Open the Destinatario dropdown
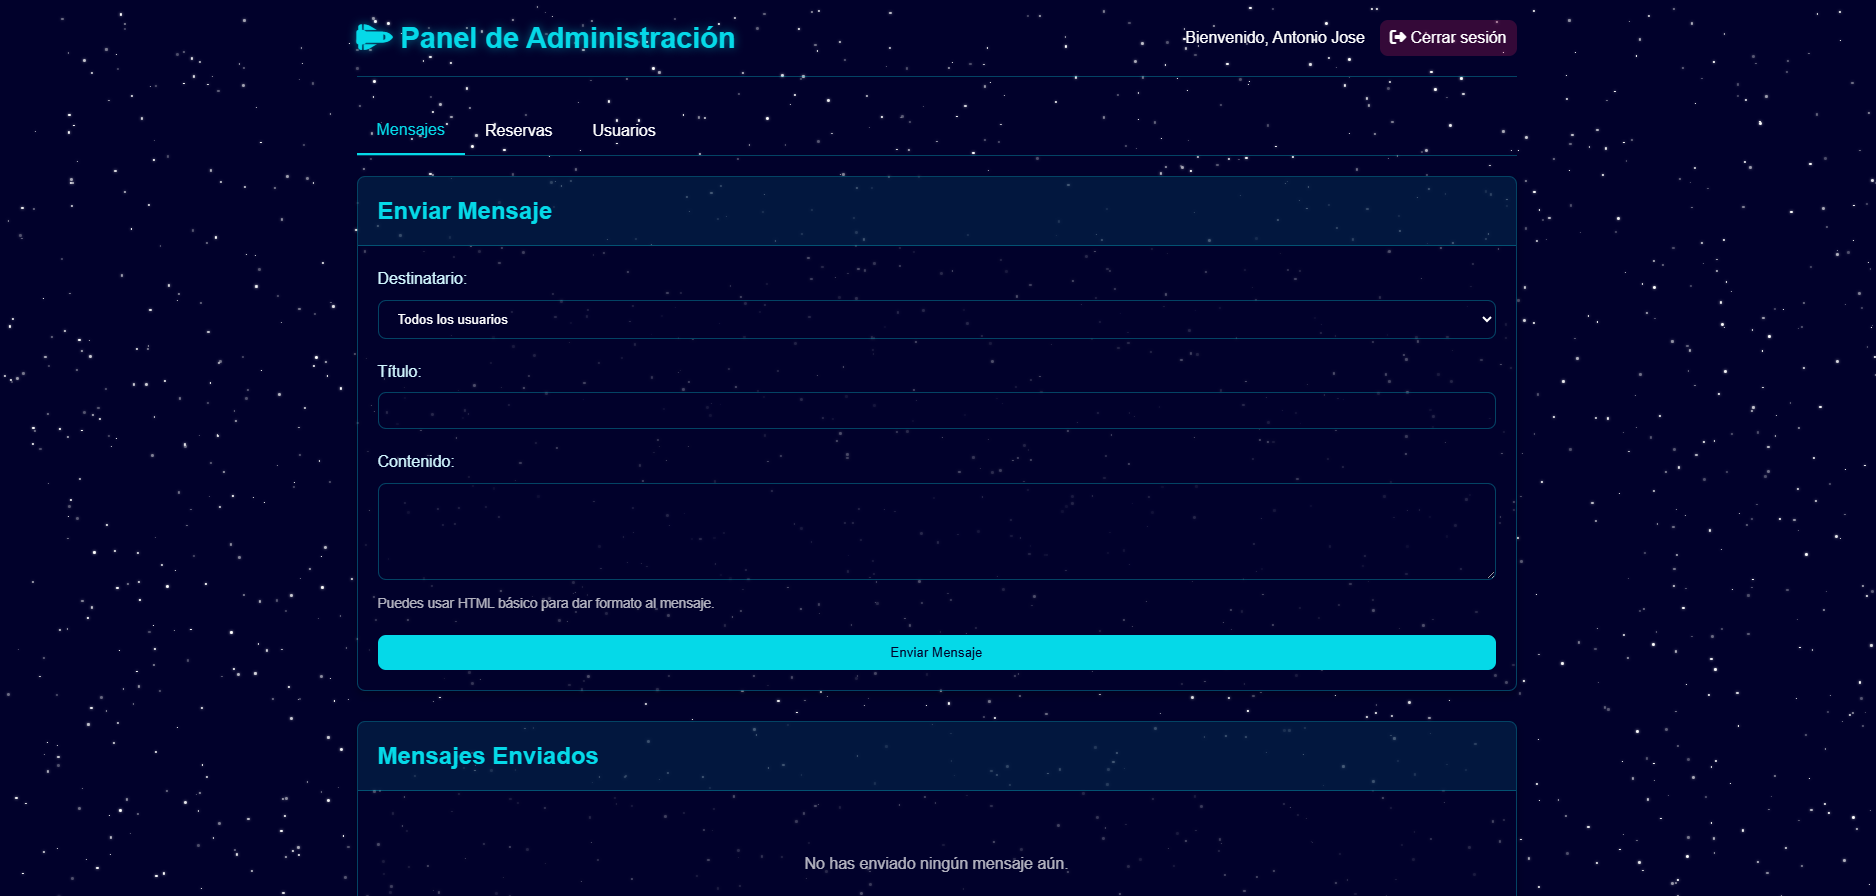1876x896 pixels. click(937, 320)
